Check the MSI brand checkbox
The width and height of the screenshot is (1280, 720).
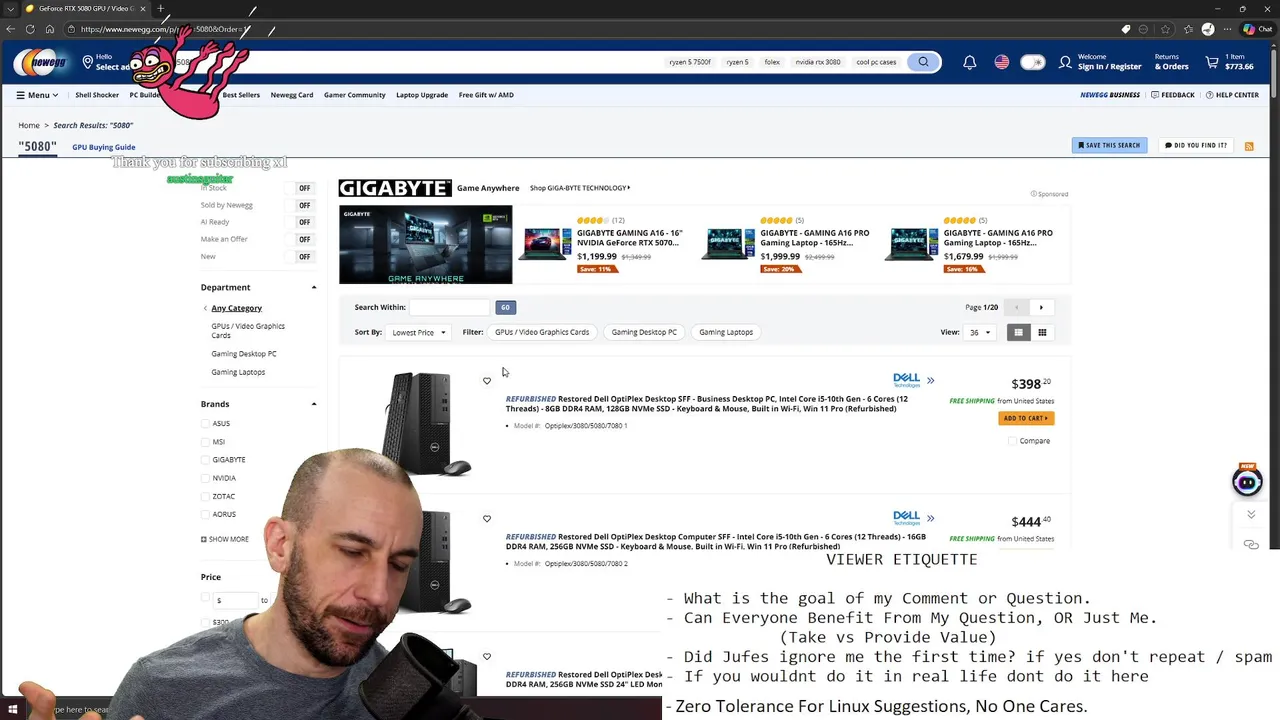[x=207, y=441]
